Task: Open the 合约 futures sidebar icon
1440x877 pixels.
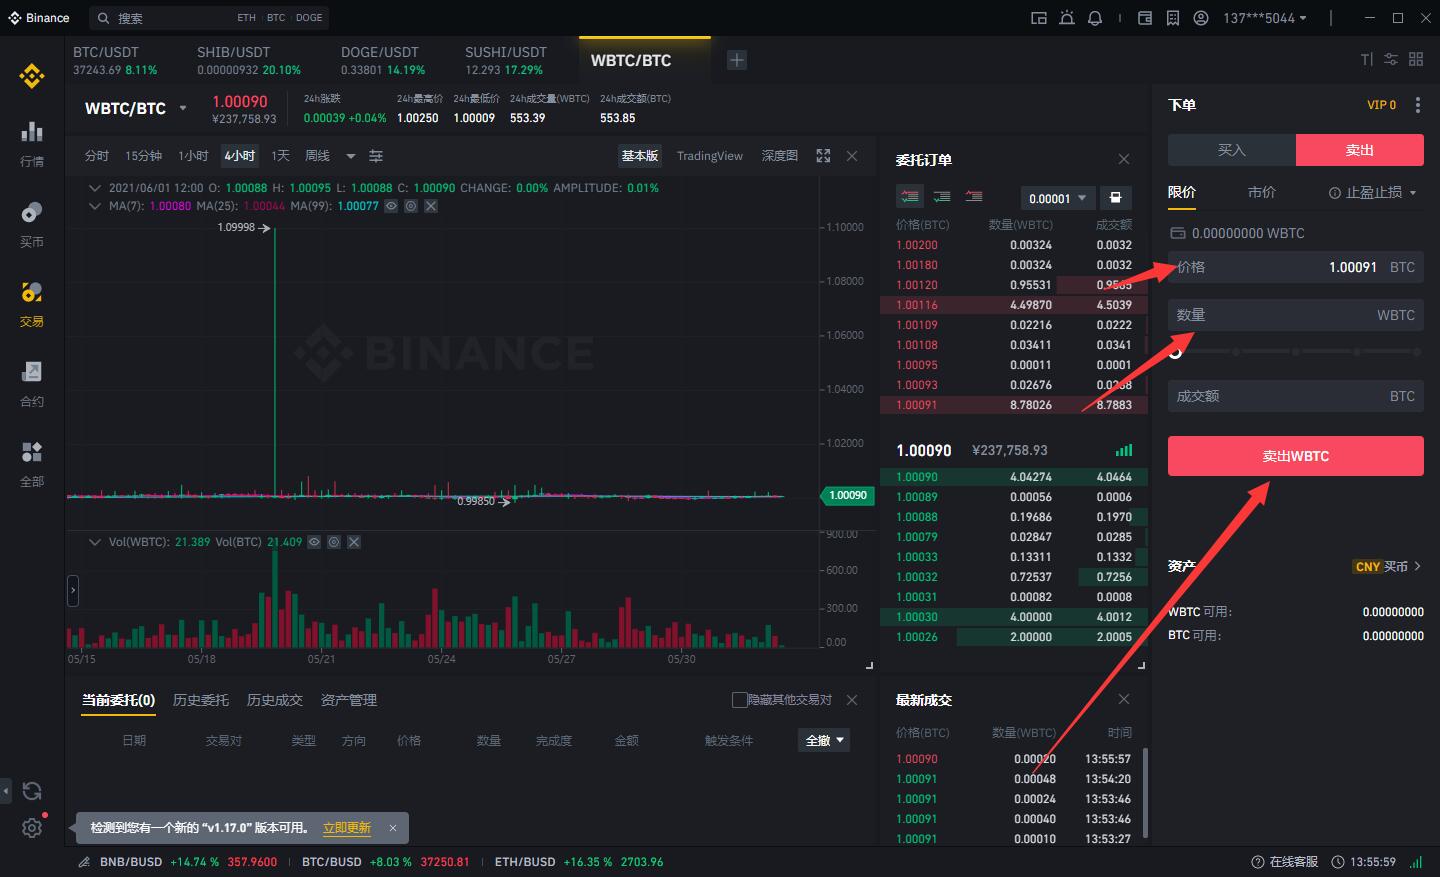Action: coord(32,382)
